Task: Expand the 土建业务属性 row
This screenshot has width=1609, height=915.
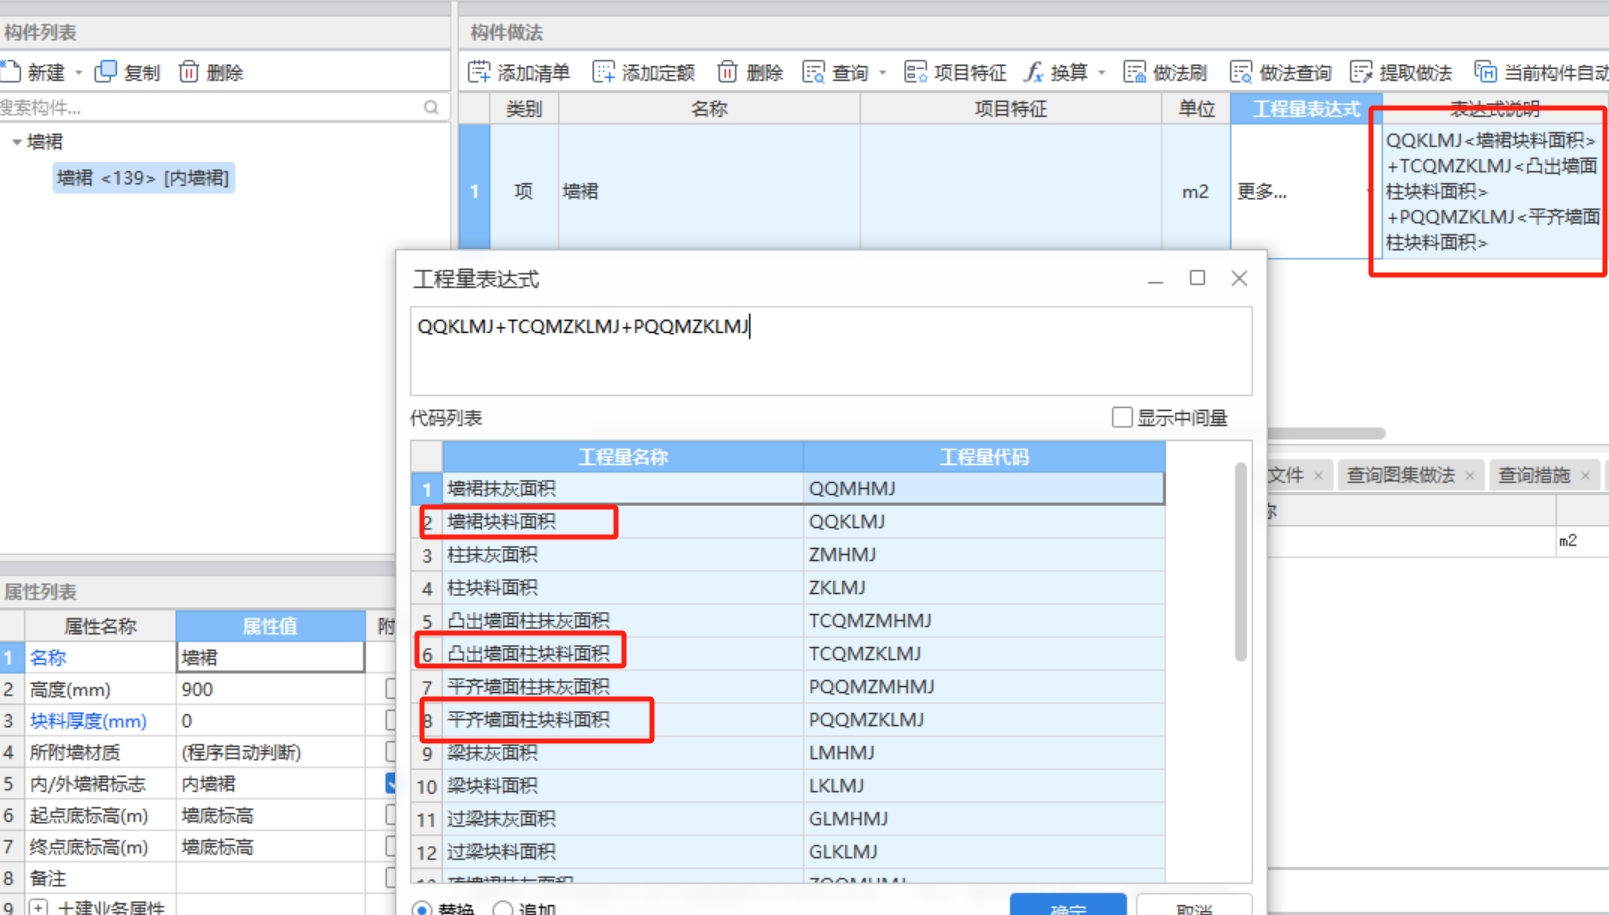Action: [x=38, y=907]
